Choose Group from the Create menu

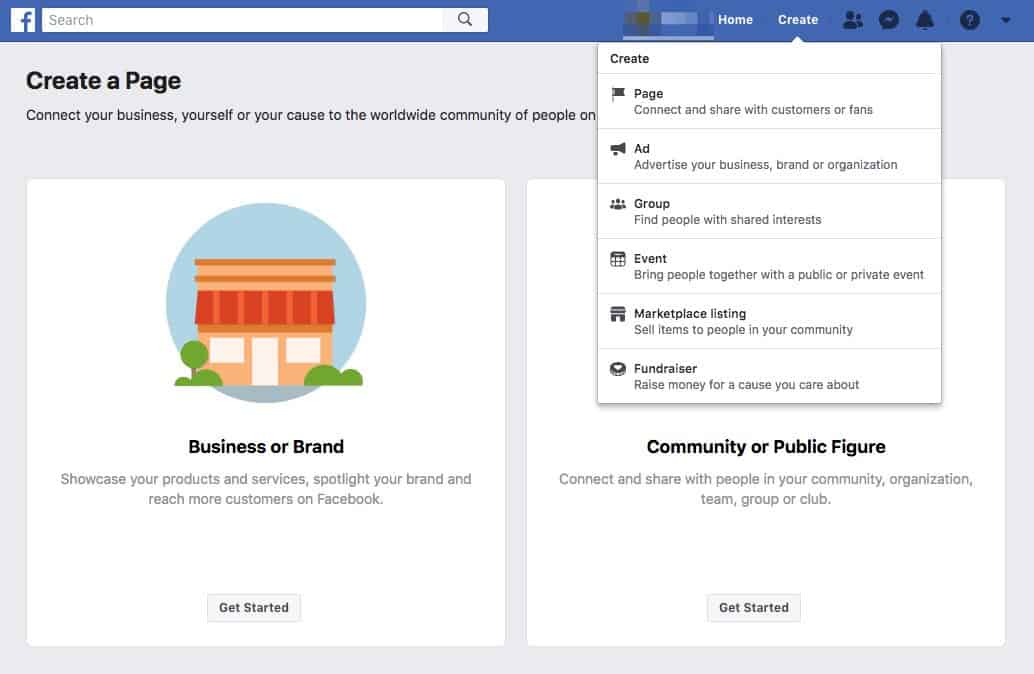(x=652, y=203)
